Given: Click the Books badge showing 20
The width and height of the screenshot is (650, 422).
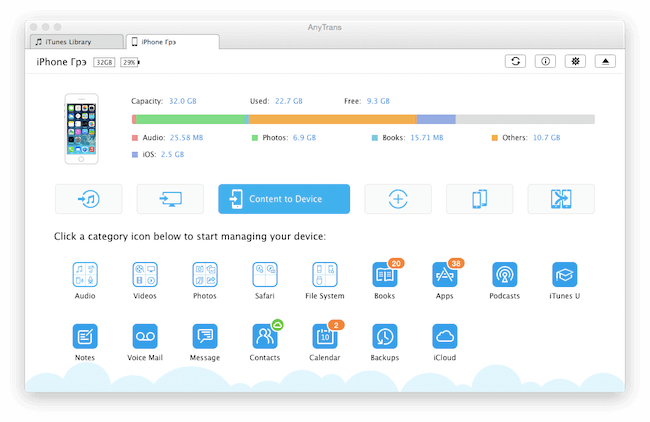Looking at the screenshot, I should (396, 263).
